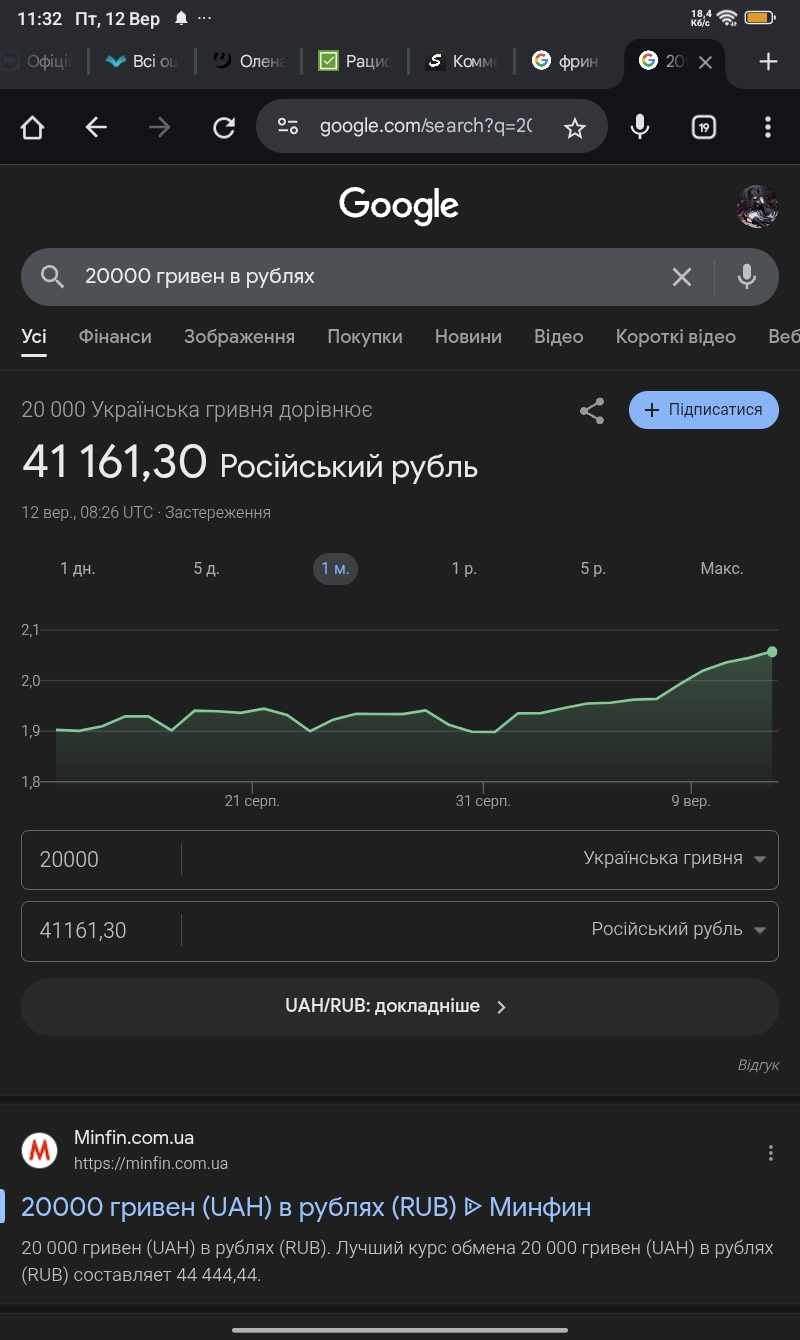Clear the search query with X icon
This screenshot has width=800, height=1340.
pos(682,277)
